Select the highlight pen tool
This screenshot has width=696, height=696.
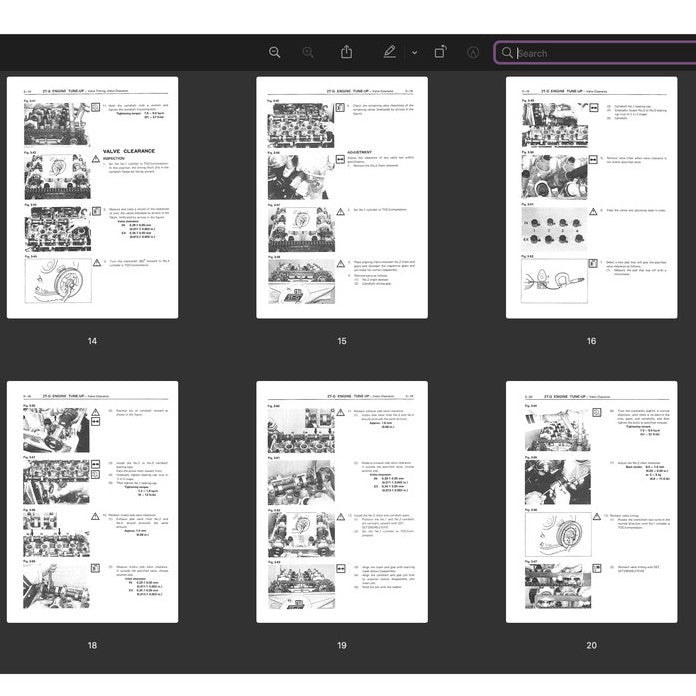coord(389,52)
